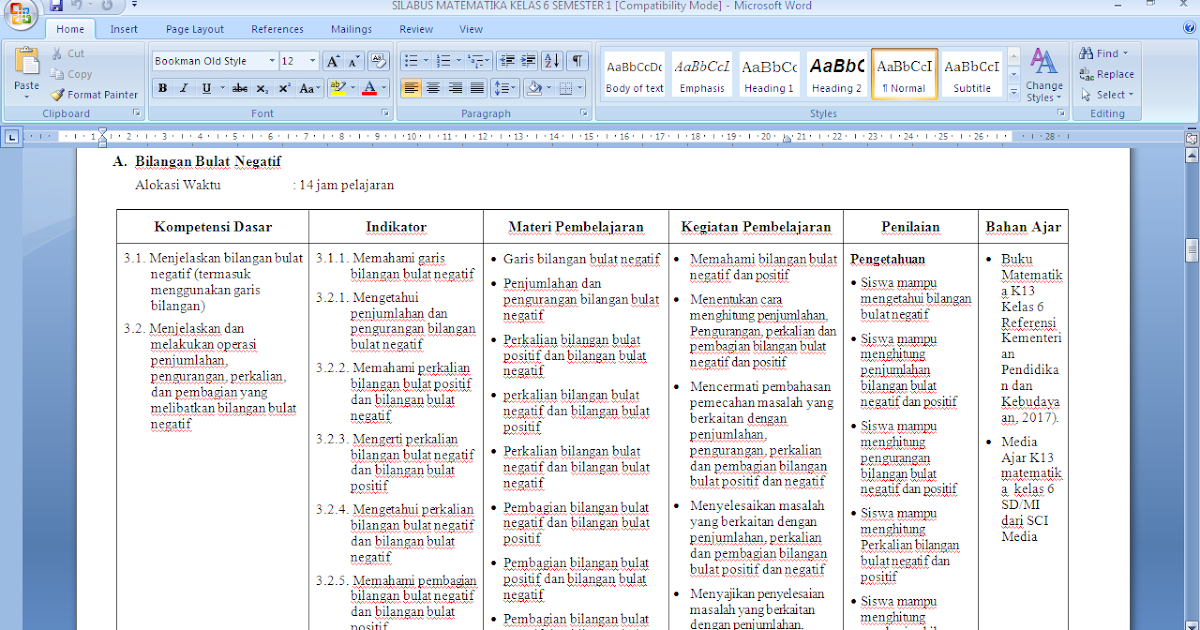Select the Heading 1 style in the gallery

(769, 73)
